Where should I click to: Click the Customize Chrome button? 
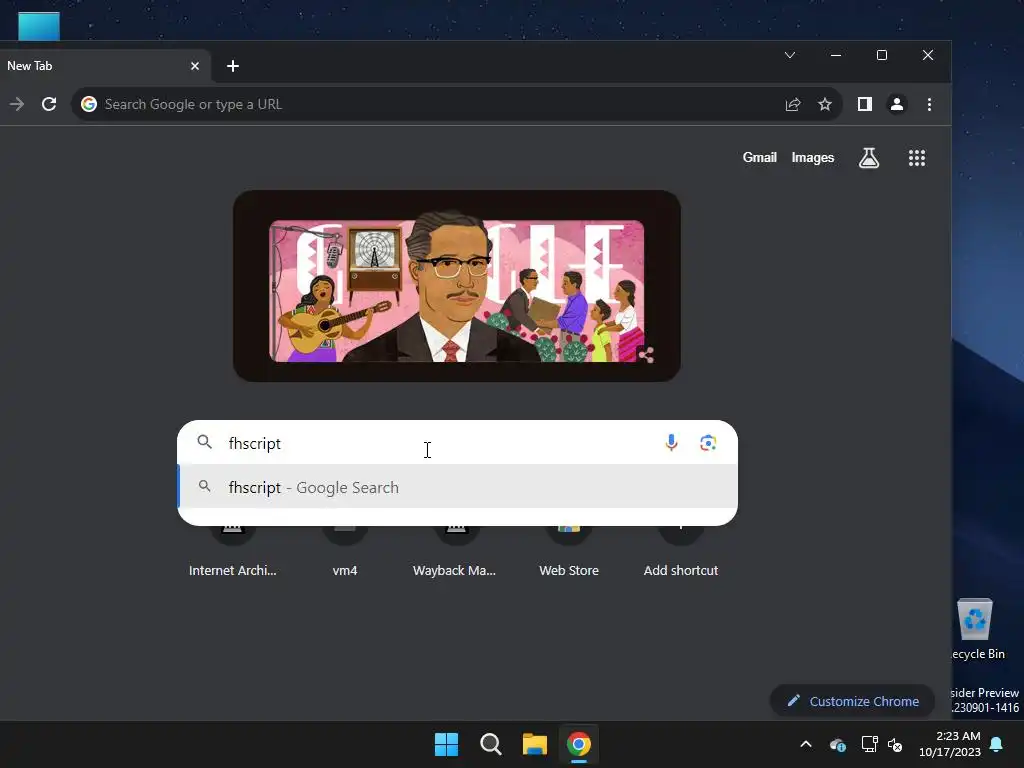pos(853,701)
